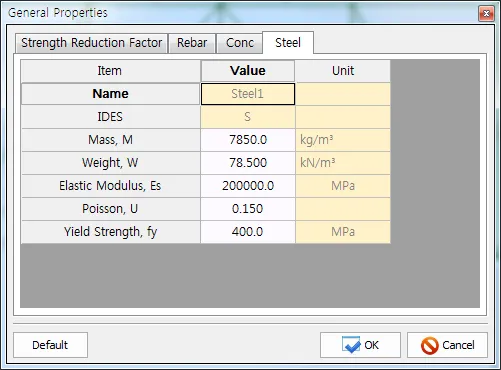Click the Yield Strength, fy row label
The height and width of the screenshot is (370, 501).
[x=110, y=232]
